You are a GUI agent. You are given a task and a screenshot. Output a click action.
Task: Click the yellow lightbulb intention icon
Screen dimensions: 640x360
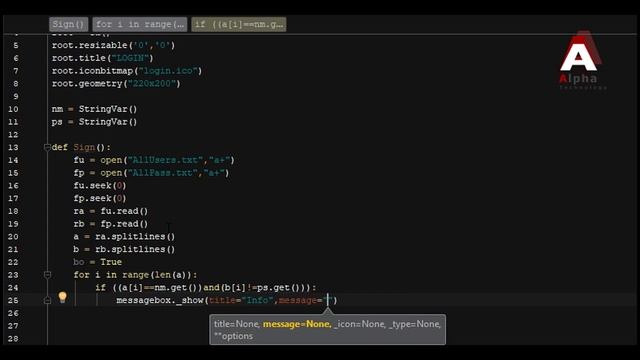[x=62, y=297]
